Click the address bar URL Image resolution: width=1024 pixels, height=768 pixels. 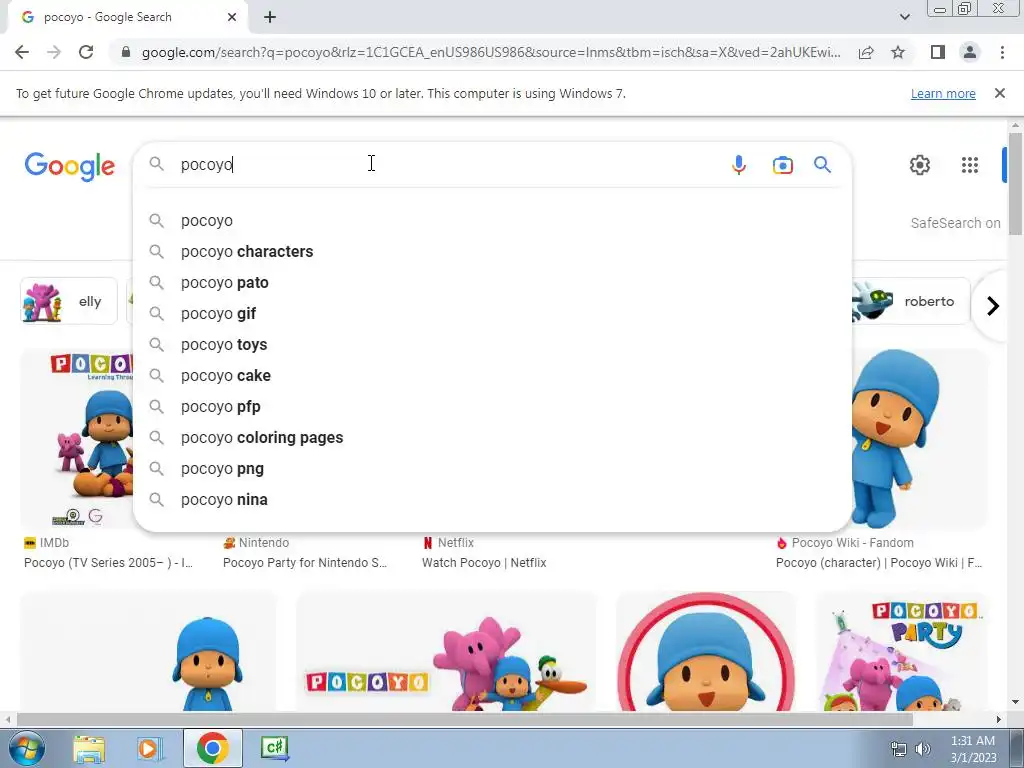click(491, 52)
